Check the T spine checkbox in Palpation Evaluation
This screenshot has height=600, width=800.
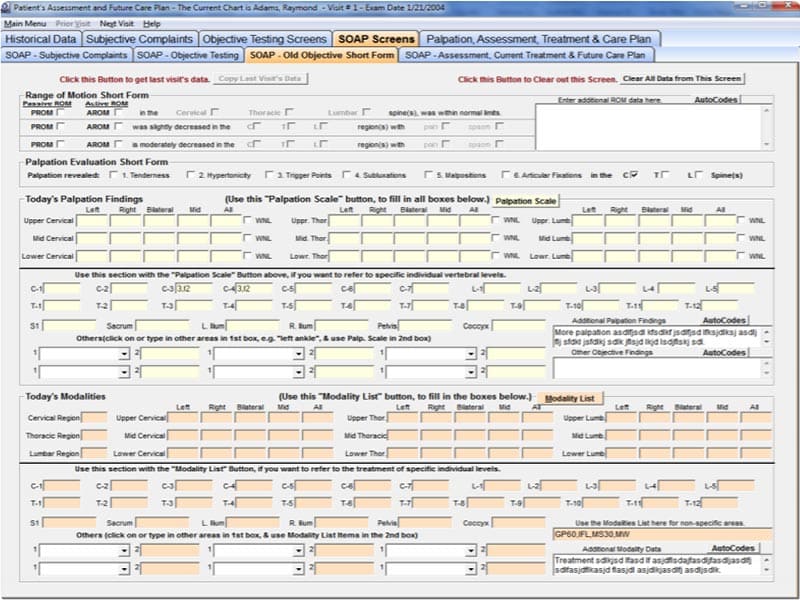coord(665,174)
